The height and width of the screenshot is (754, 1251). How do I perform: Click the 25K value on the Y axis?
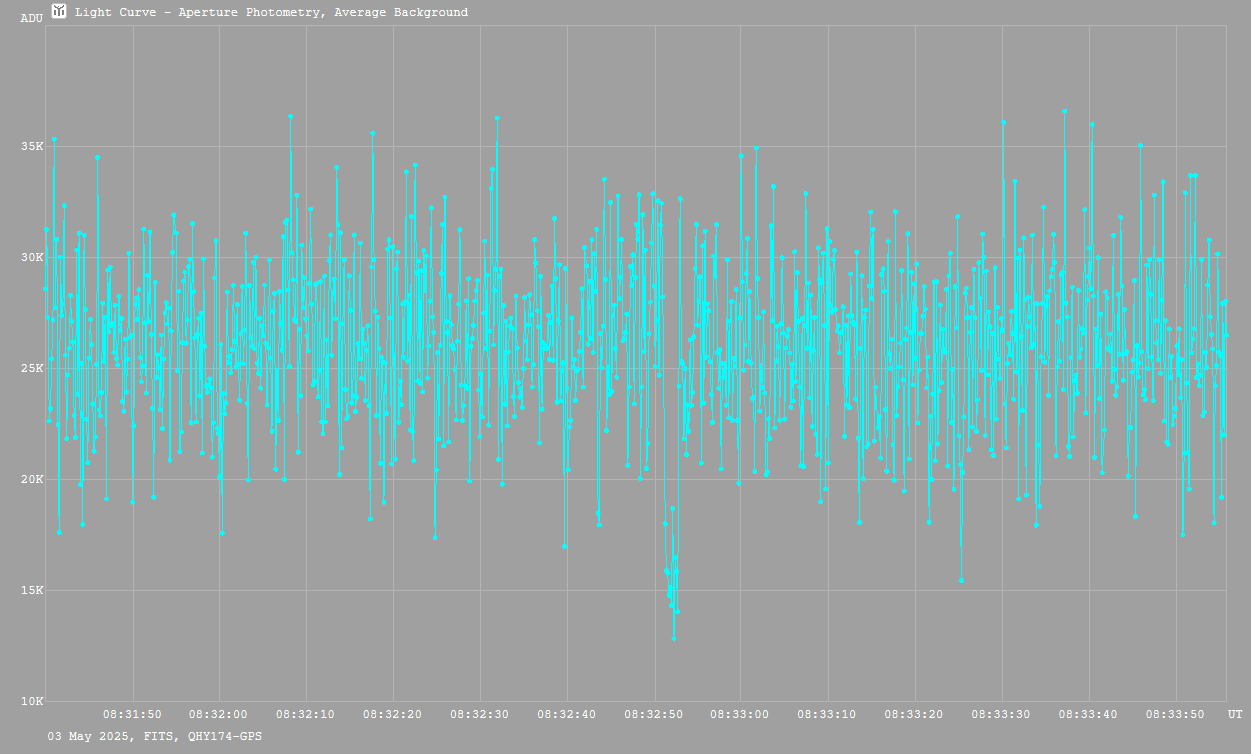[33, 369]
